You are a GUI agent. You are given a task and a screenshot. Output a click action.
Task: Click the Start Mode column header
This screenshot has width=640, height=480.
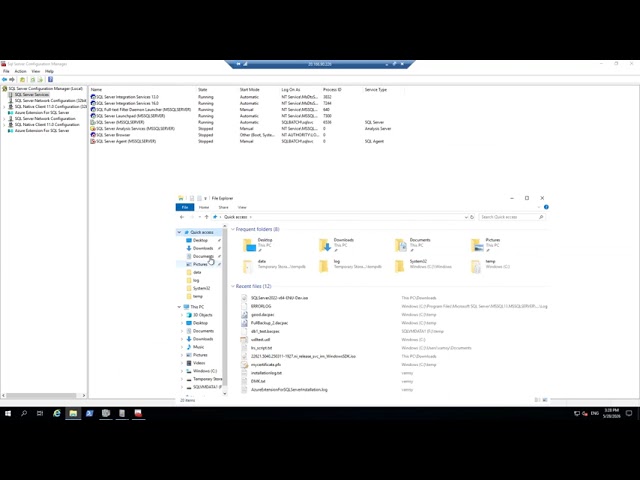(x=249, y=89)
